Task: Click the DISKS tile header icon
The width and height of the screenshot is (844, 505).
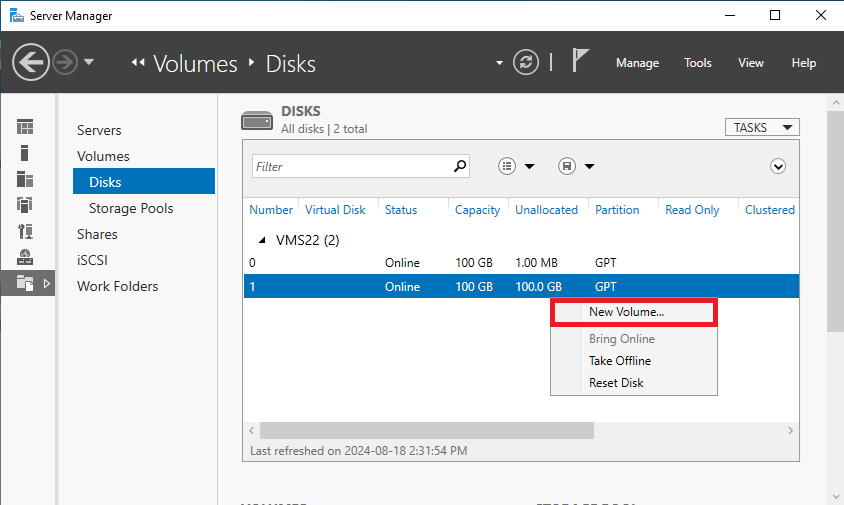Action: [x=257, y=121]
